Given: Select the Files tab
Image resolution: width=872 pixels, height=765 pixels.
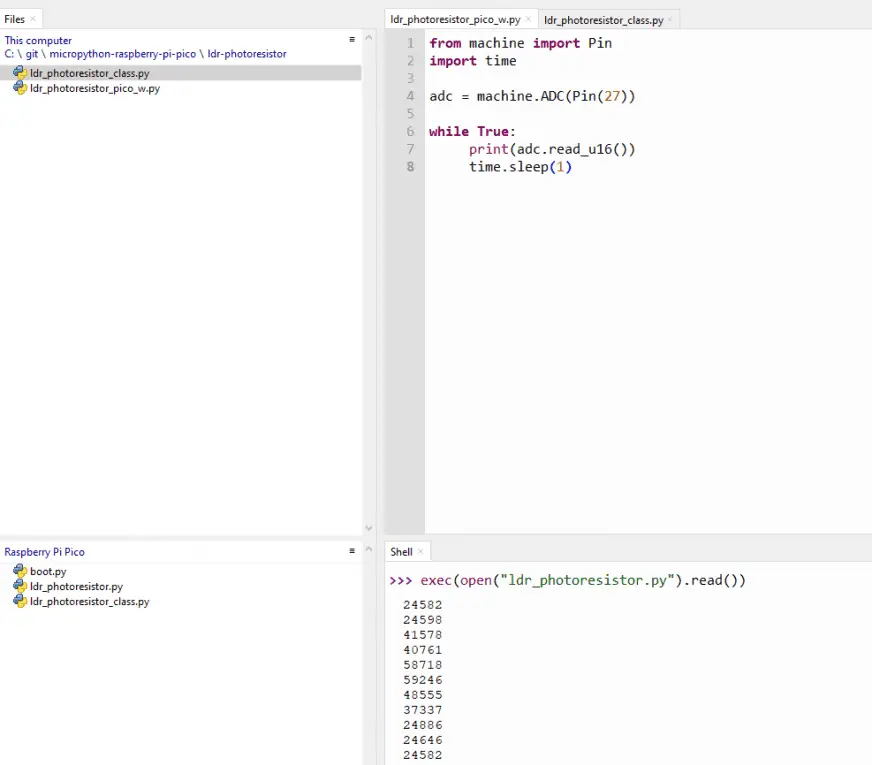Looking at the screenshot, I should (x=14, y=19).
